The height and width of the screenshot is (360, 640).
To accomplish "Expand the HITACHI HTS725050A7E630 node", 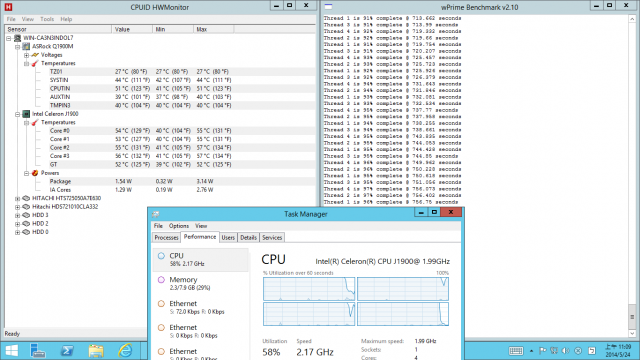I will point(18,199).
